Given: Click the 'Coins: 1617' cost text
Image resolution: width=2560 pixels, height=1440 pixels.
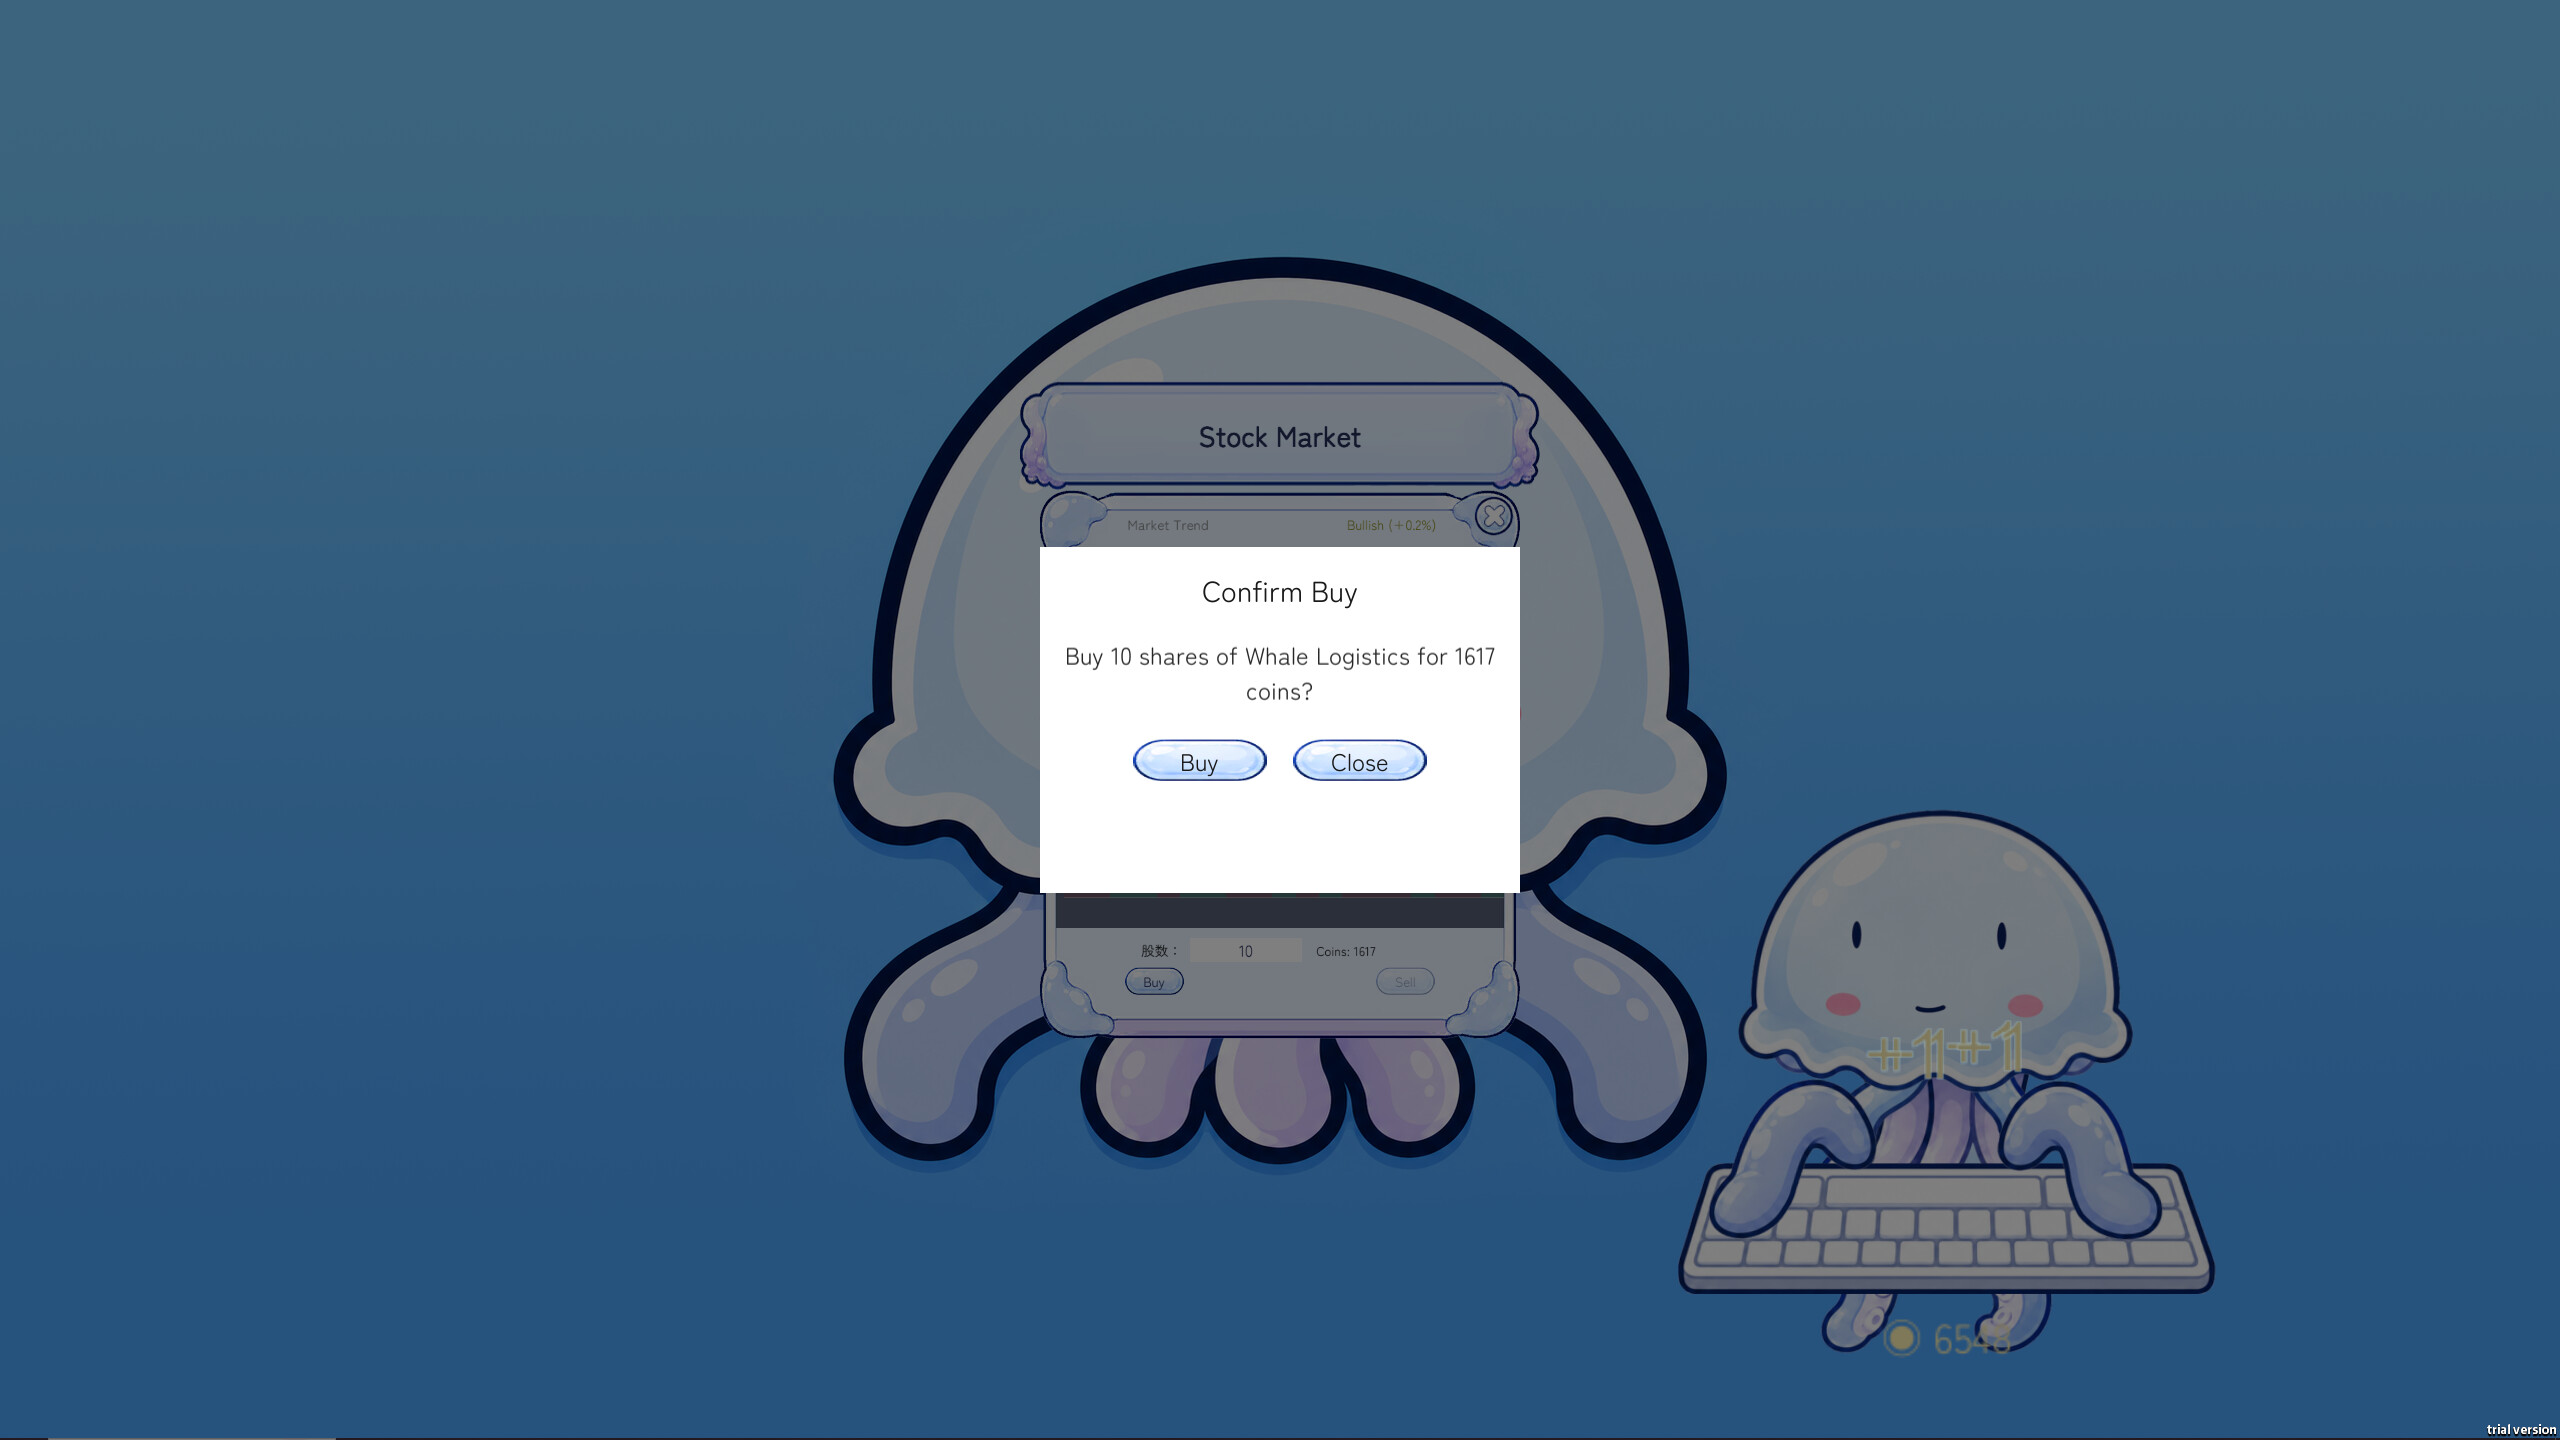Looking at the screenshot, I should click(x=1346, y=952).
